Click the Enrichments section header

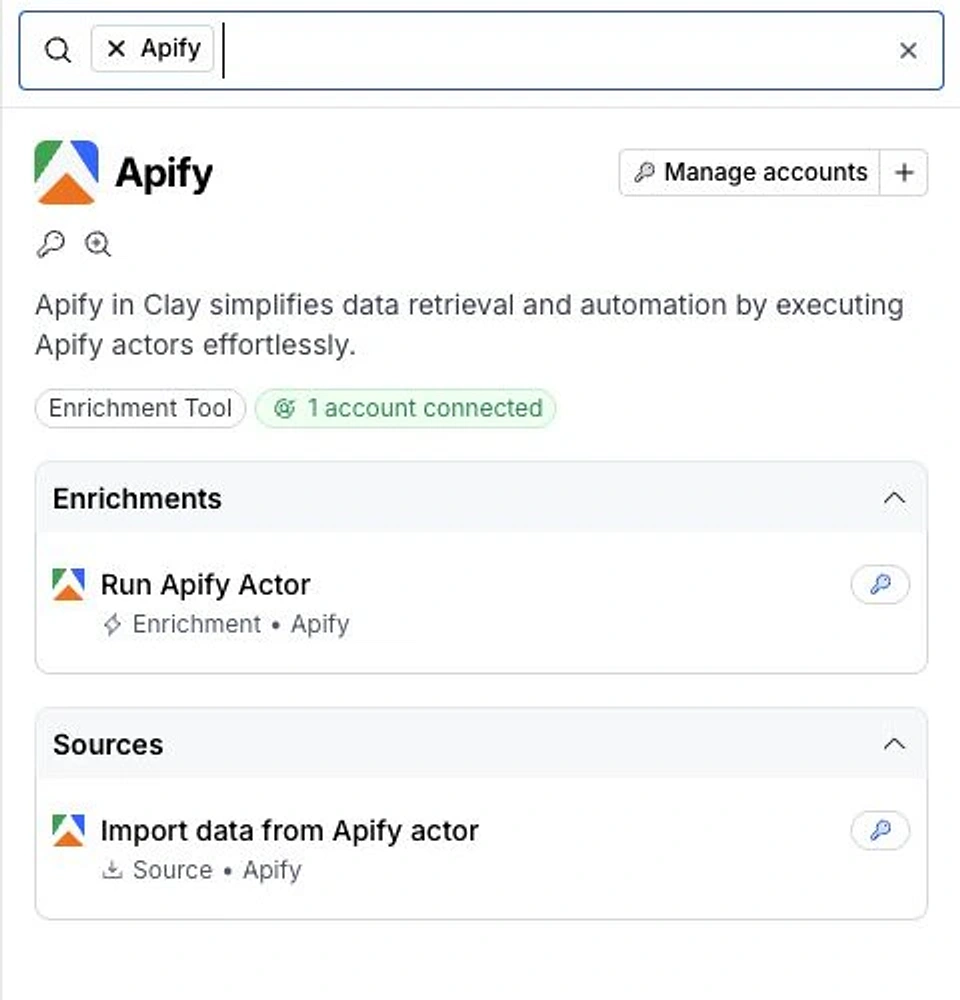(481, 498)
